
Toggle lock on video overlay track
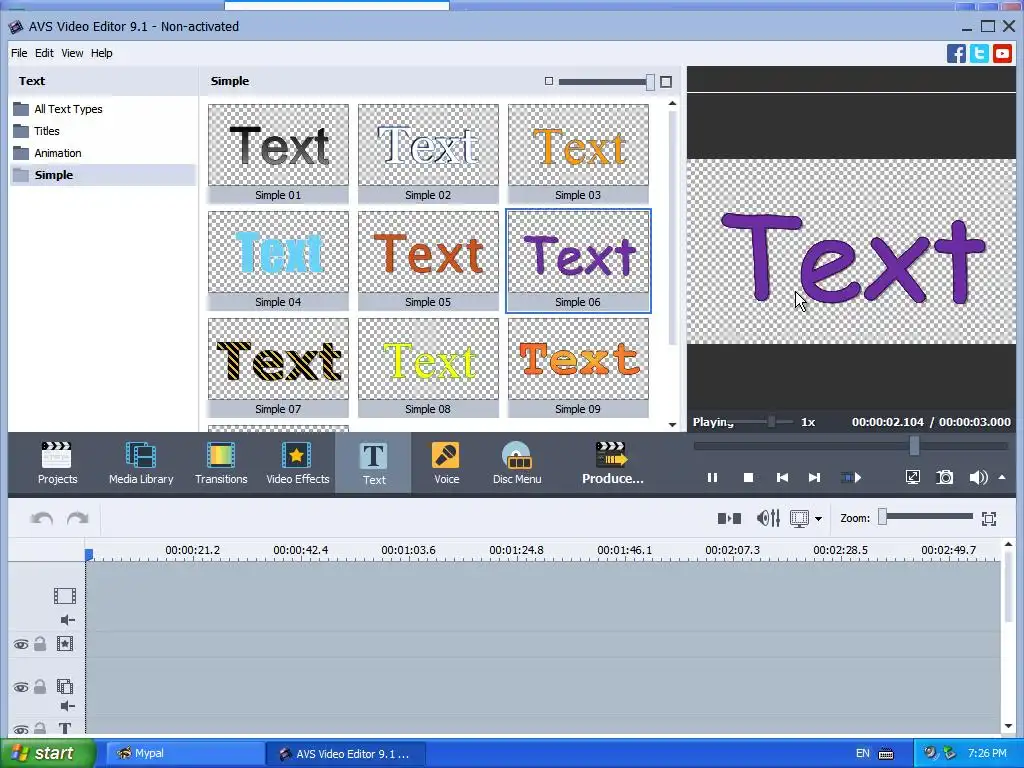point(40,686)
